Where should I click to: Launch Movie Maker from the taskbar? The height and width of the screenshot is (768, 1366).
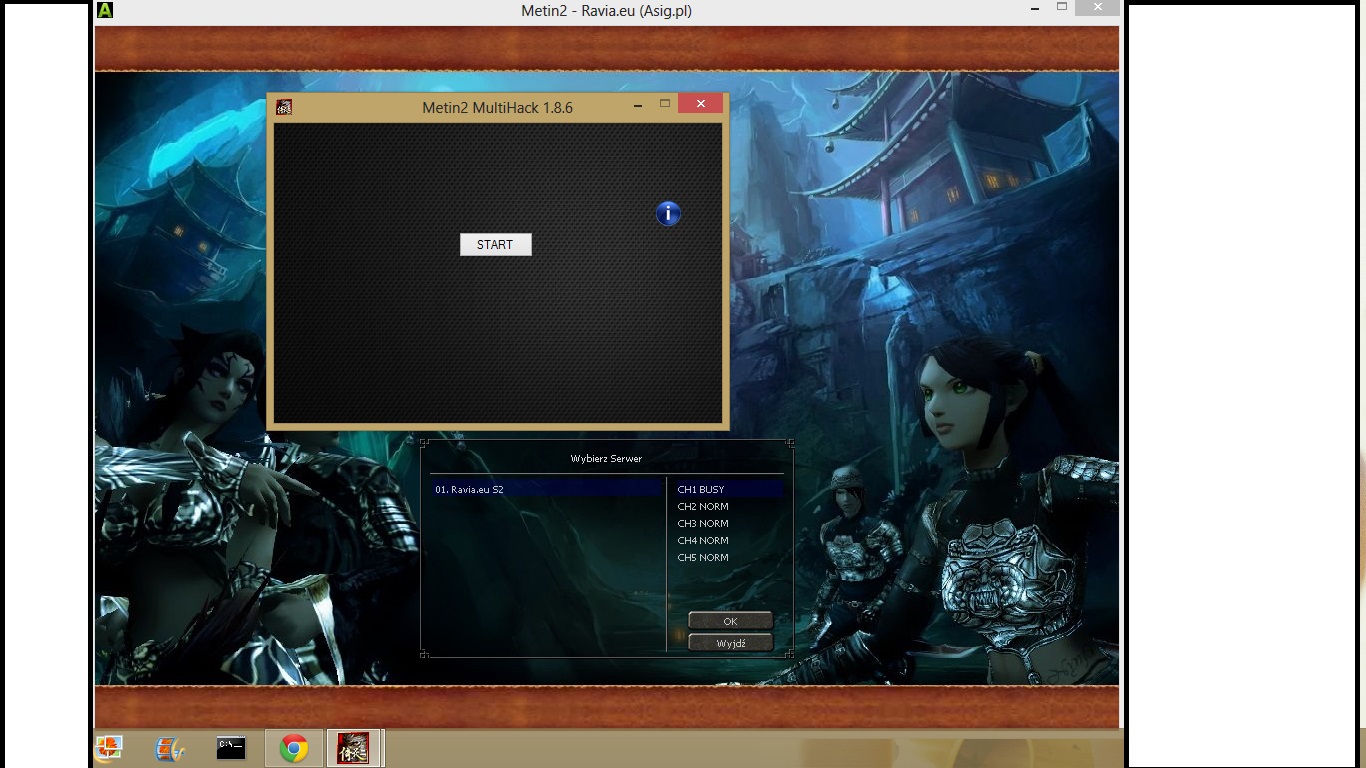[x=170, y=748]
